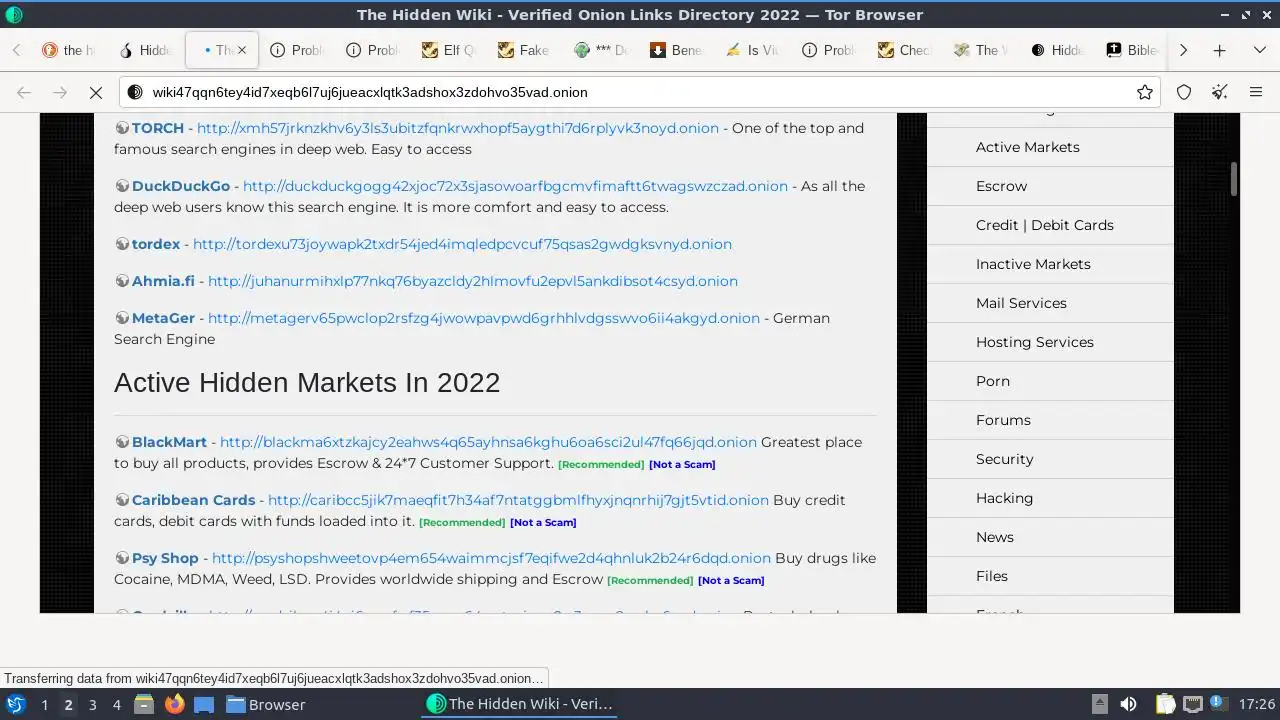Screen dimensions: 1280x720
Task: Select Escrow in the sidebar
Action: pyautogui.click(x=1001, y=186)
